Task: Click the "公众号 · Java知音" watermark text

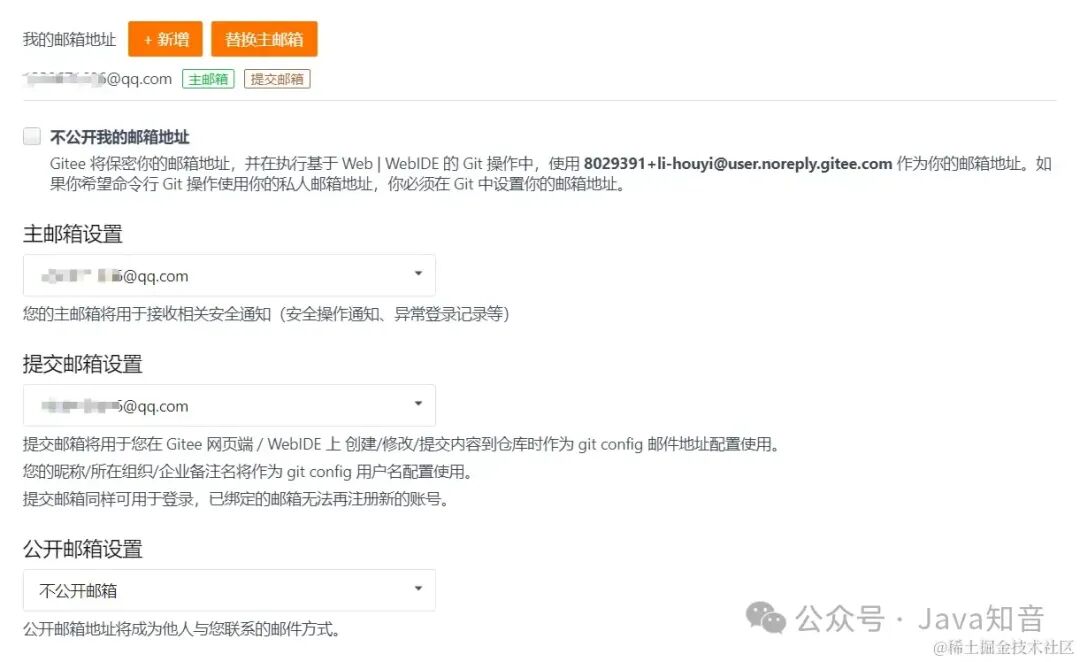Action: point(920,618)
